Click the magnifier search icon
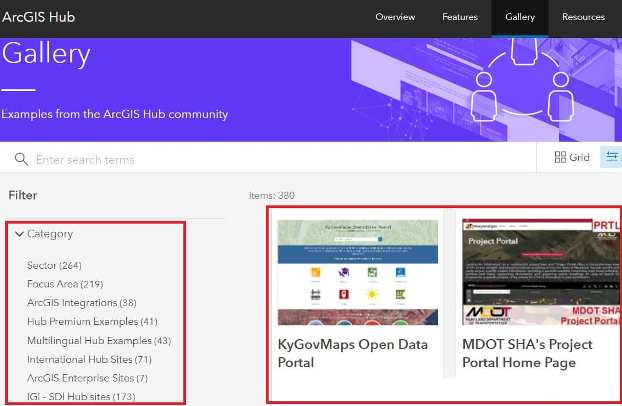This screenshot has height=406, width=622. pos(21,159)
